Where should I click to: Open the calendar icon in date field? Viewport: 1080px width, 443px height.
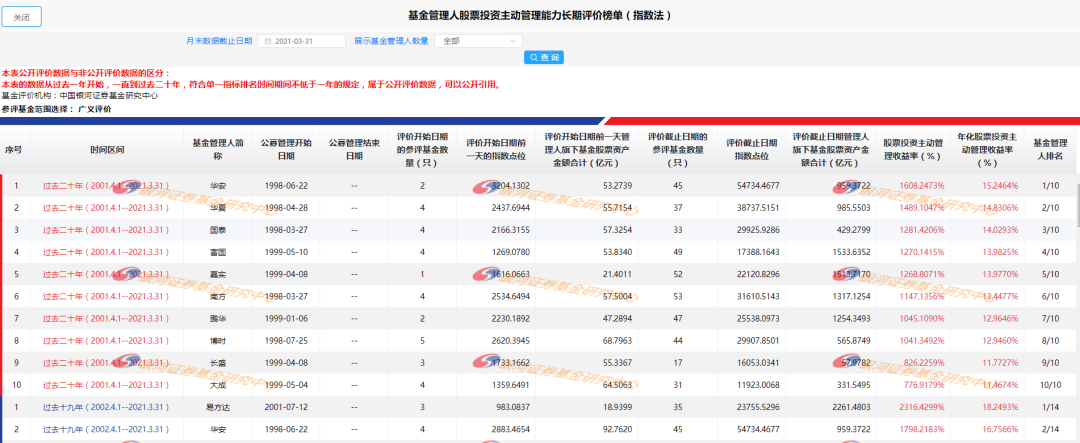(268, 41)
